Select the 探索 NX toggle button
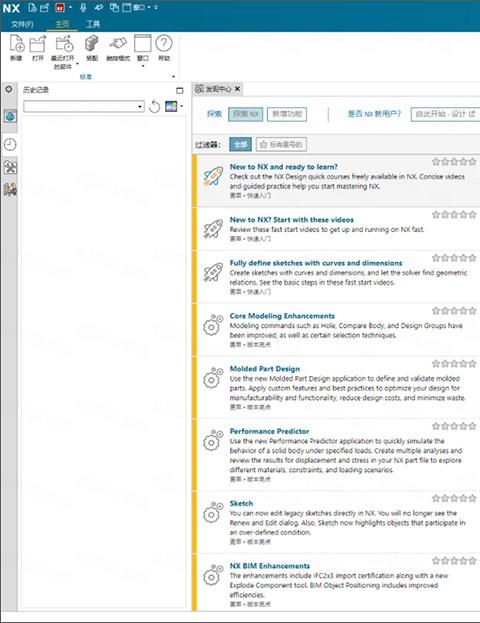The width and height of the screenshot is (480, 623). [246, 114]
